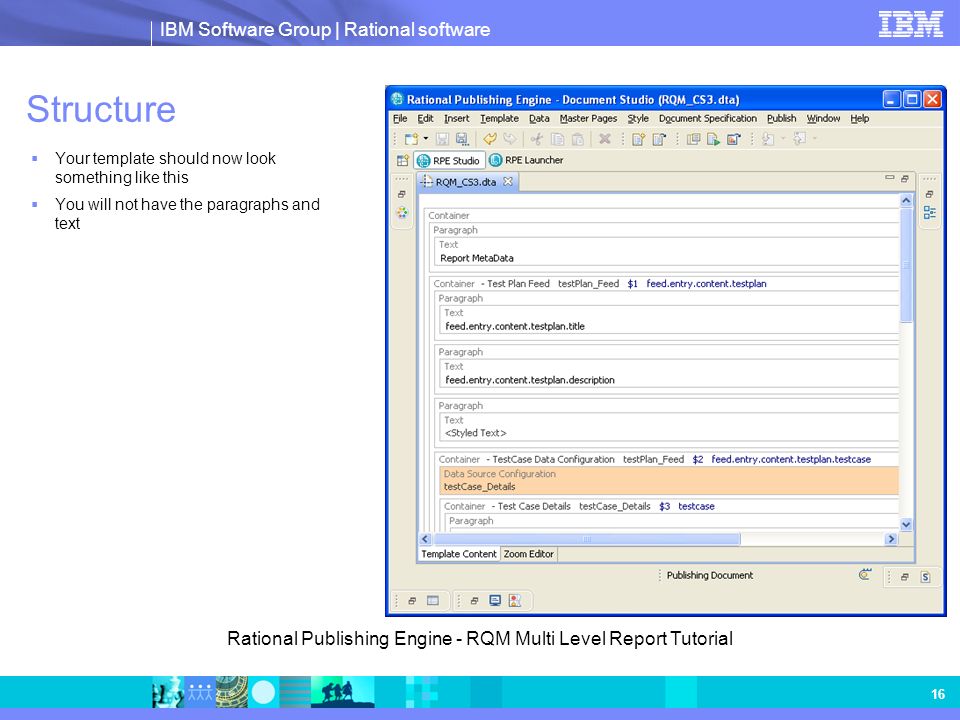
Task: Click the colorful palette icon in left sidebar
Action: [402, 212]
